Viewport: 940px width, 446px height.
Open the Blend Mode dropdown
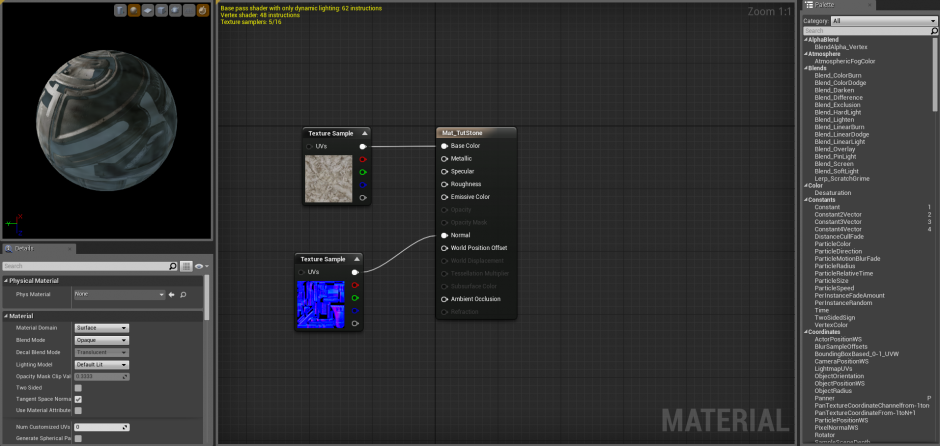coord(101,340)
